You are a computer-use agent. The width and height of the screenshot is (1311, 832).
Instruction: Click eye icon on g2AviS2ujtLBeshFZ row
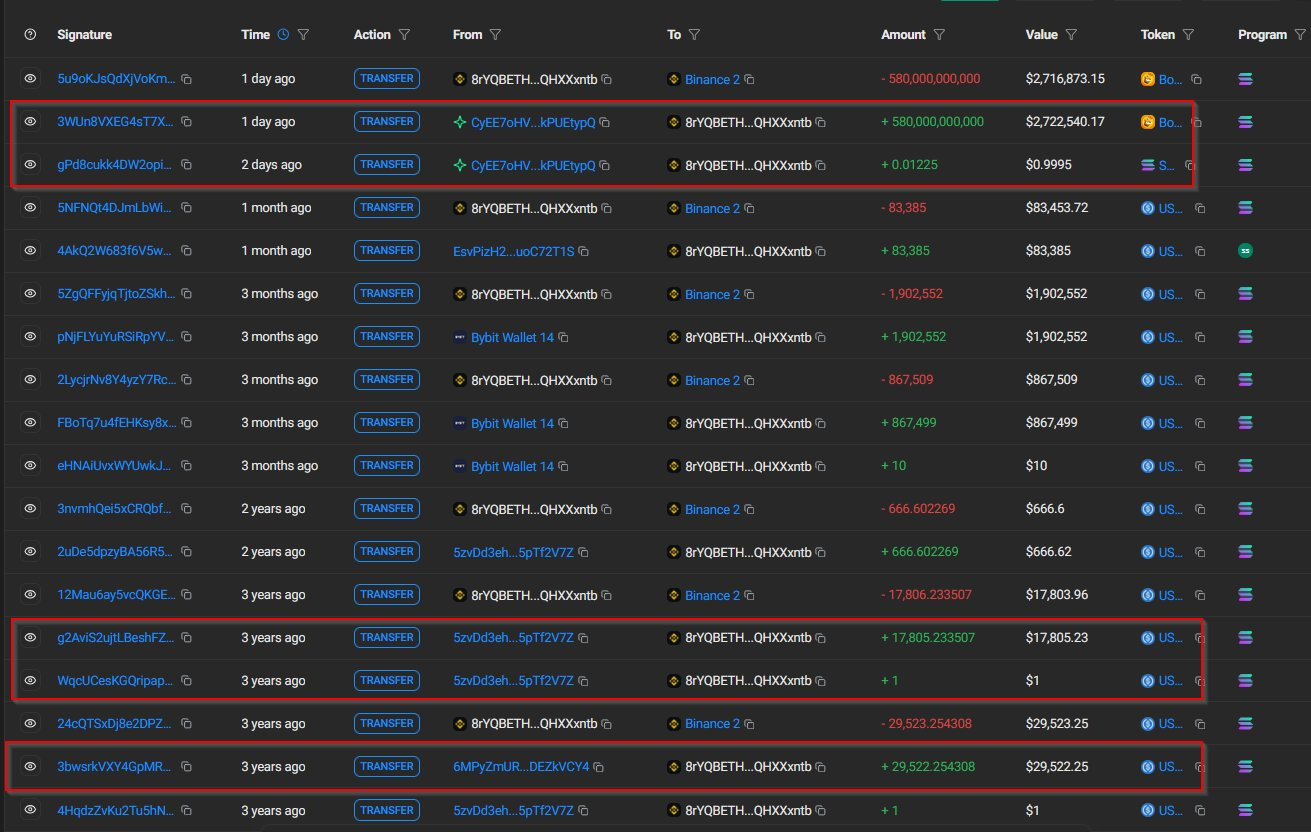click(30, 637)
